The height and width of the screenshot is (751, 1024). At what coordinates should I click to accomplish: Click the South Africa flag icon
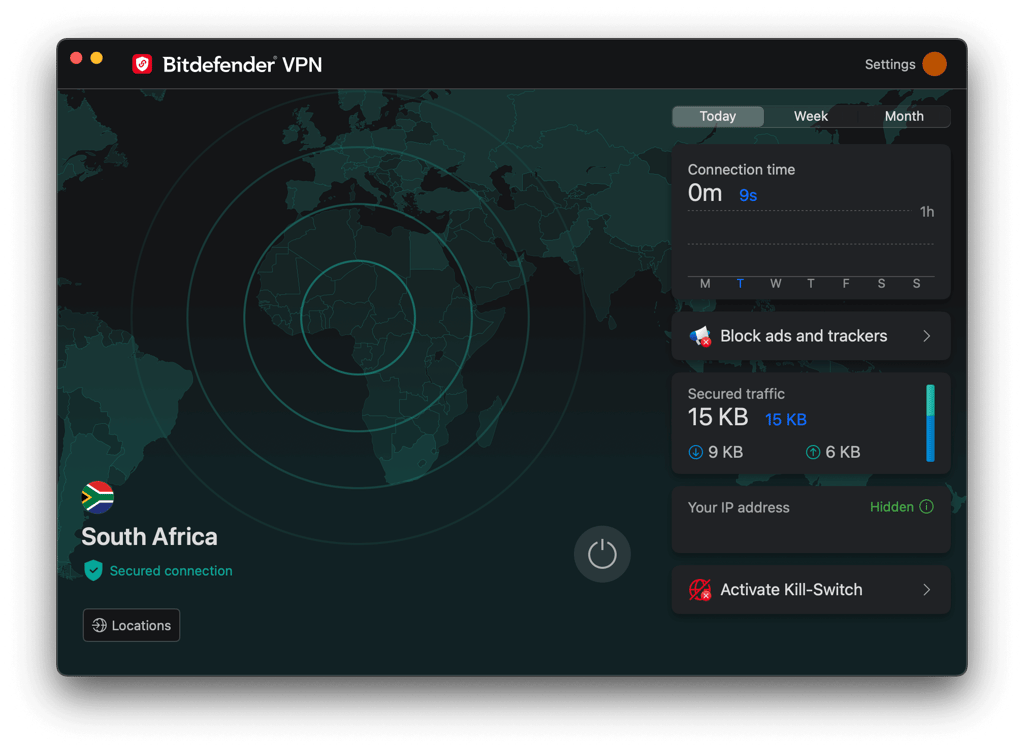coord(97,497)
